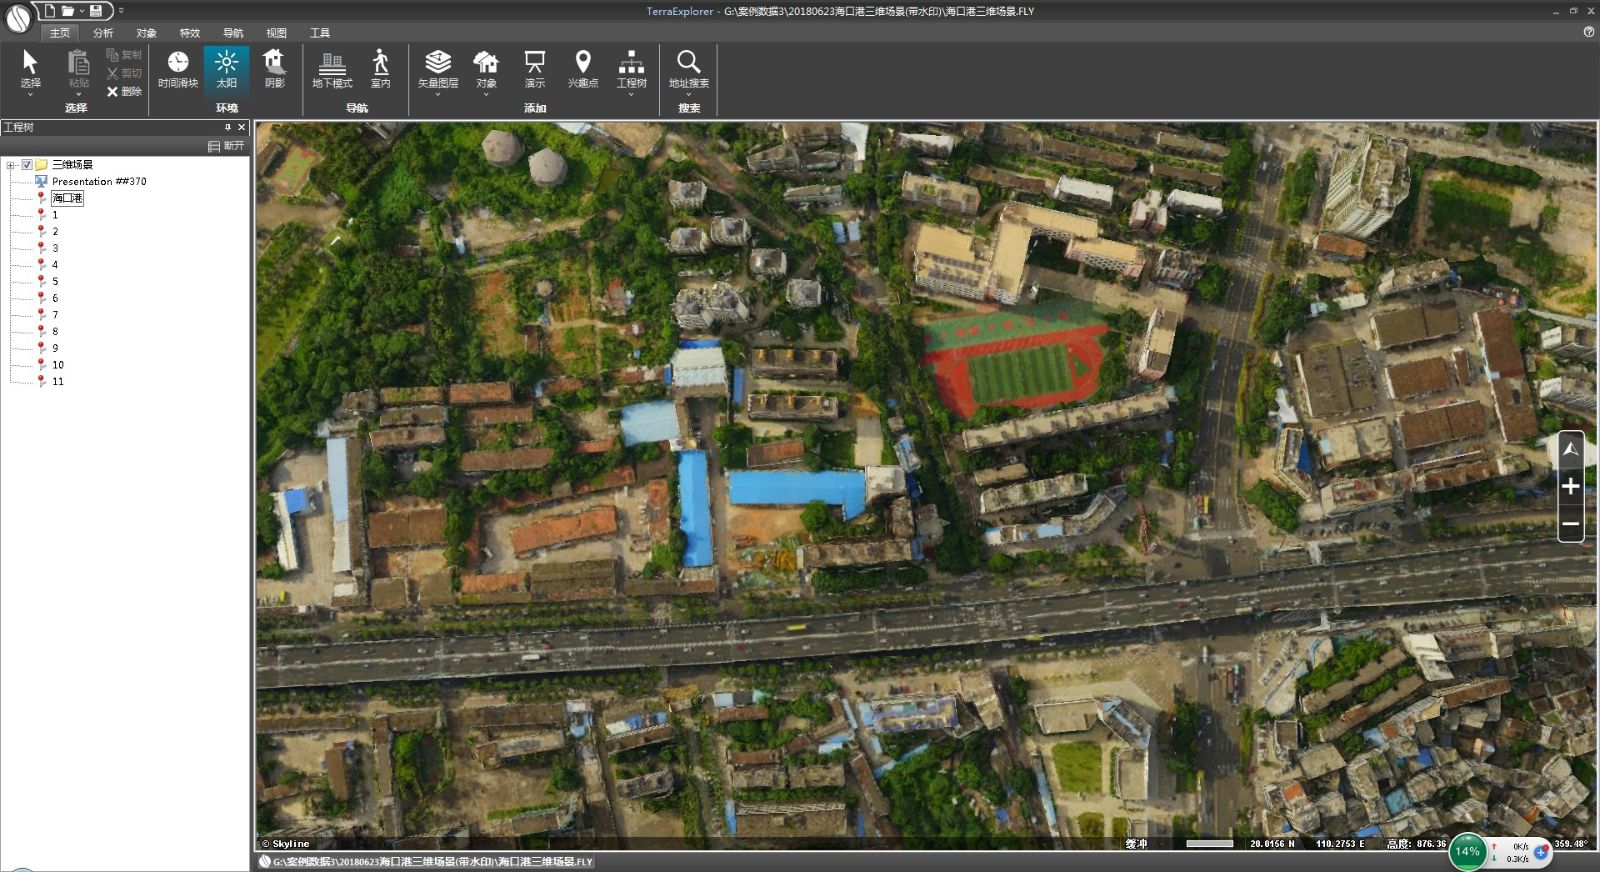Image resolution: width=1600 pixels, height=872 pixels.
Task: Click the 20.0156 N latitude readout
Action: tap(1272, 844)
